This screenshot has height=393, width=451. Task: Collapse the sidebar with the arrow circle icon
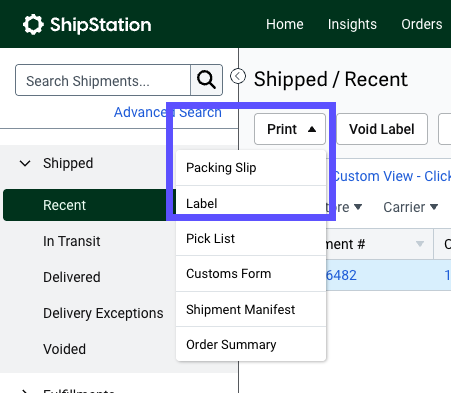tap(238, 76)
